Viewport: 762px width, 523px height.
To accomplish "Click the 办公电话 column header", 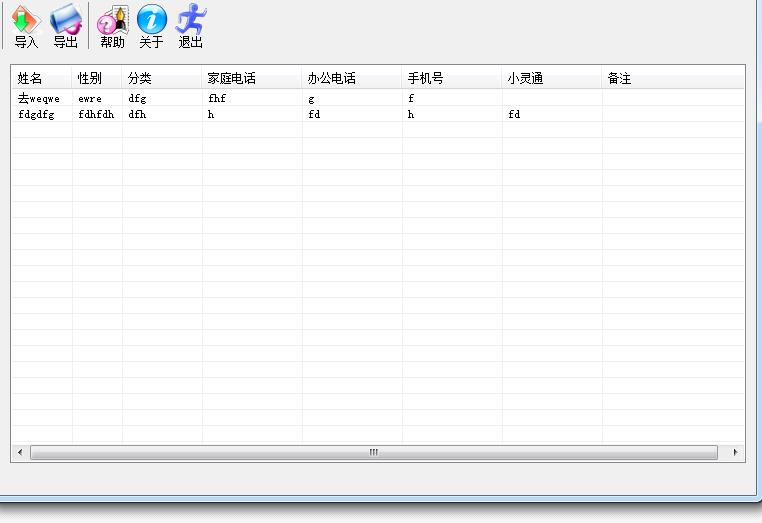I will [351, 78].
